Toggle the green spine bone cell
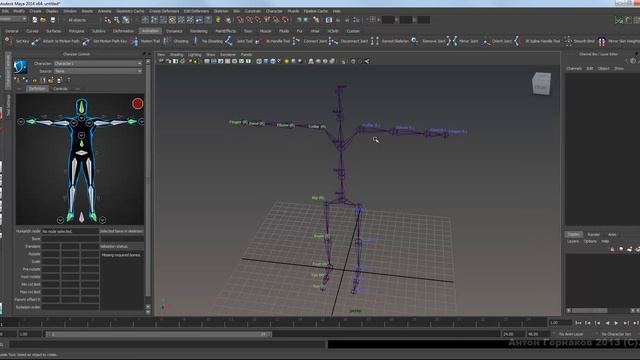Viewport: 640px width, 360px height. pos(82,143)
